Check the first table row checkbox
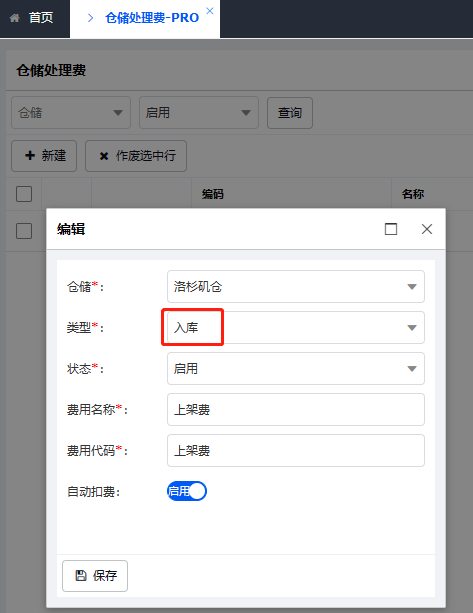 [24, 231]
